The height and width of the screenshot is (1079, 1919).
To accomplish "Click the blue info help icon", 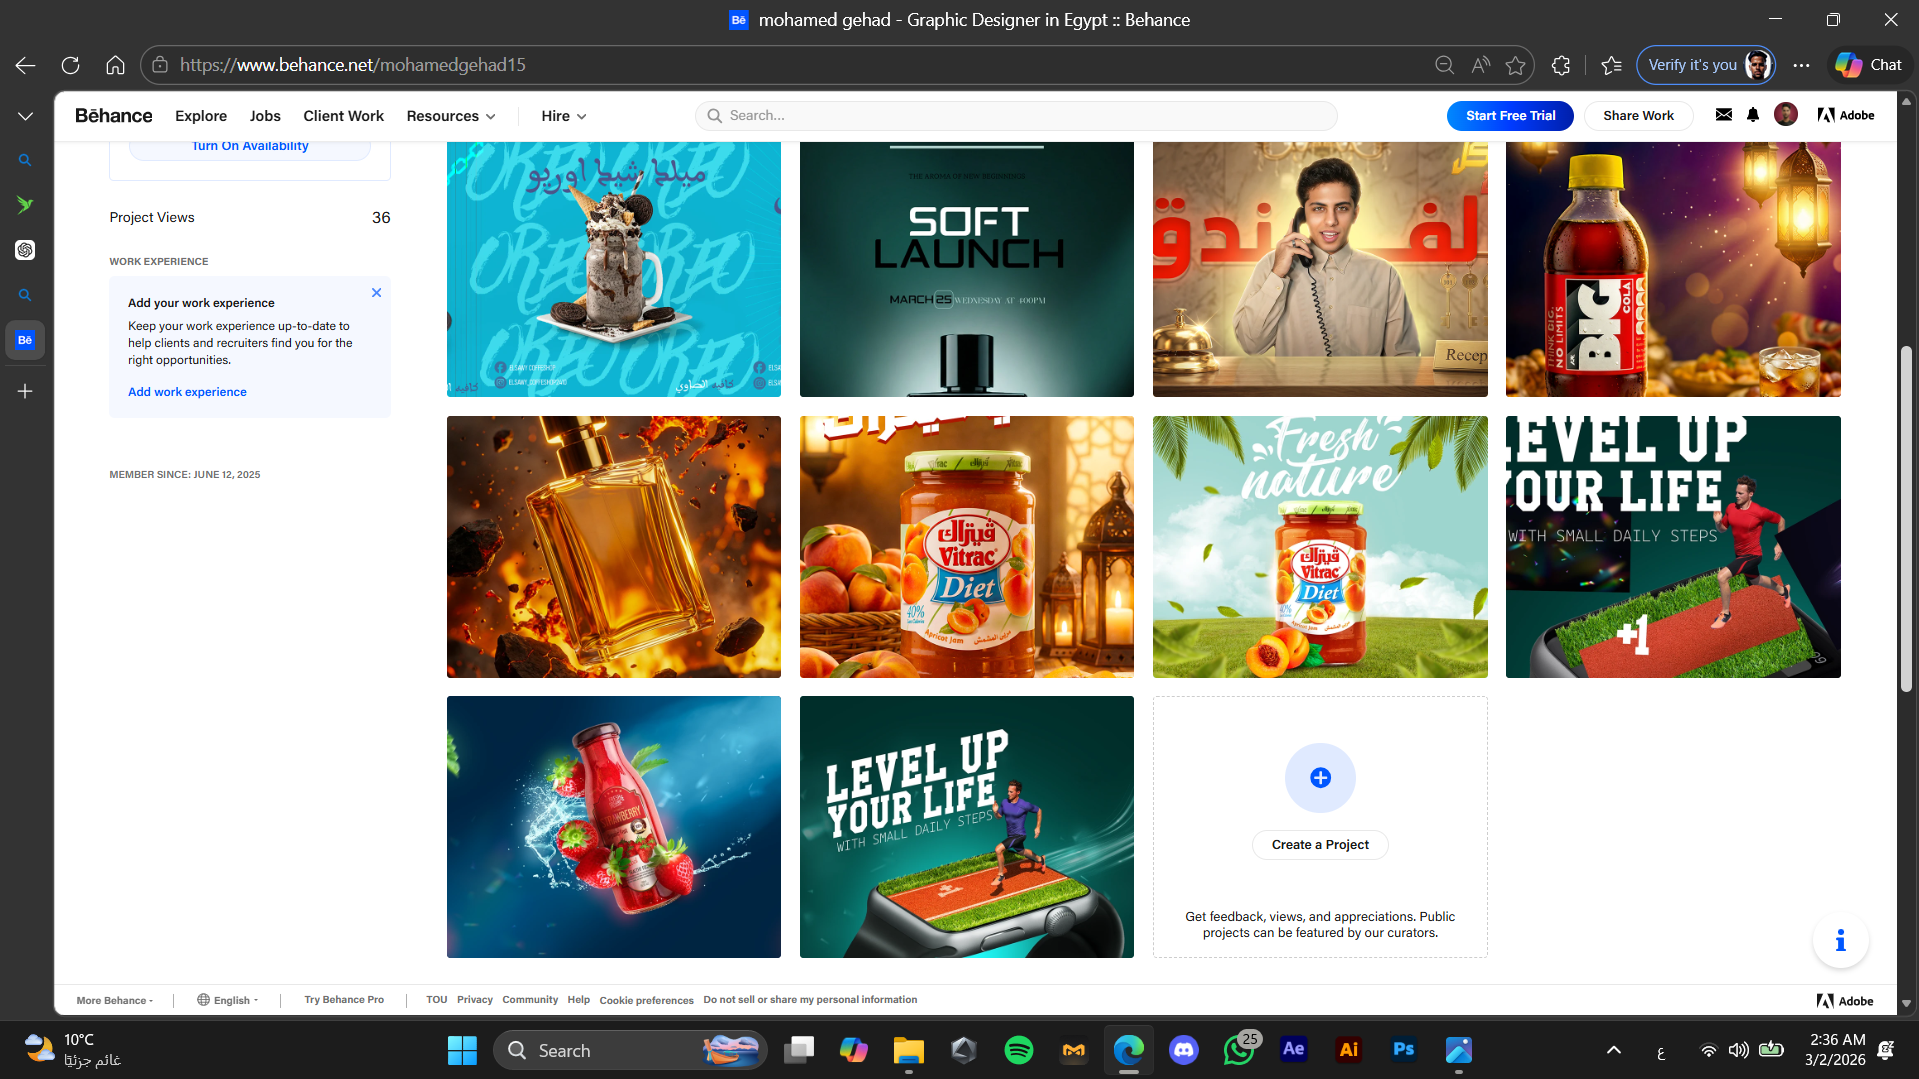I will pos(1840,940).
